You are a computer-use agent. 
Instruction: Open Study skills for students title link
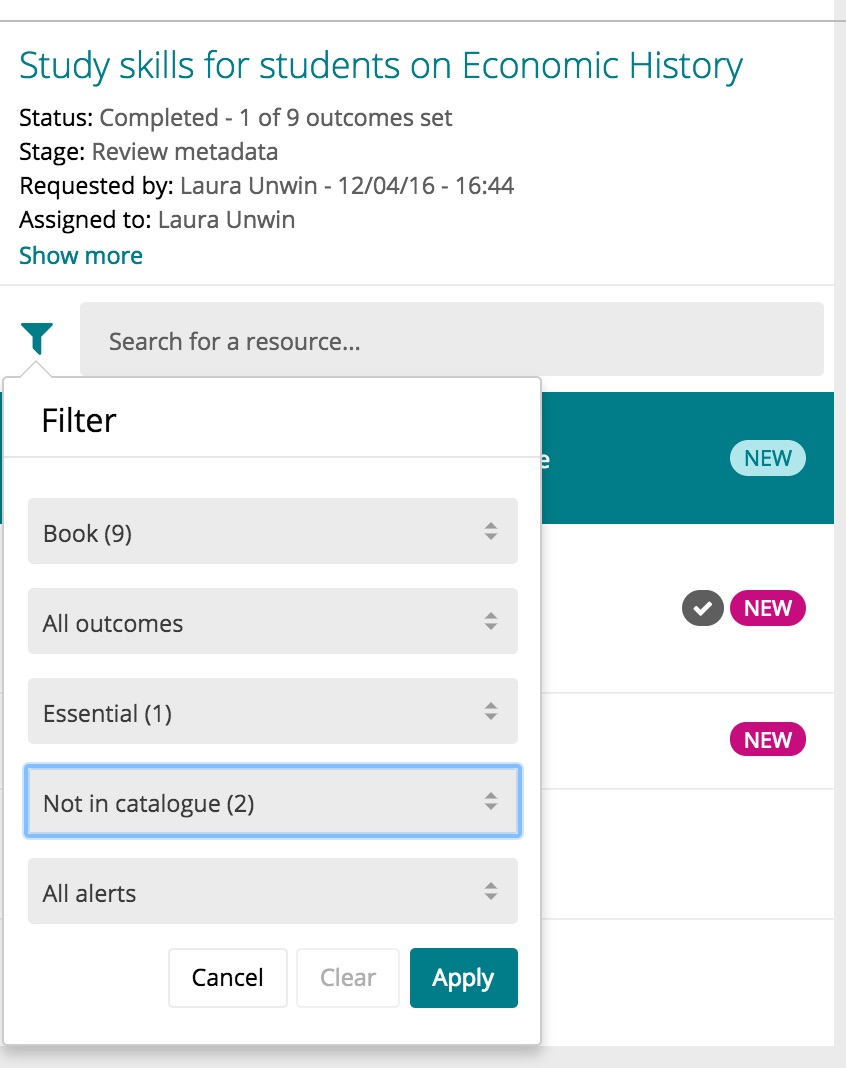tap(381, 66)
